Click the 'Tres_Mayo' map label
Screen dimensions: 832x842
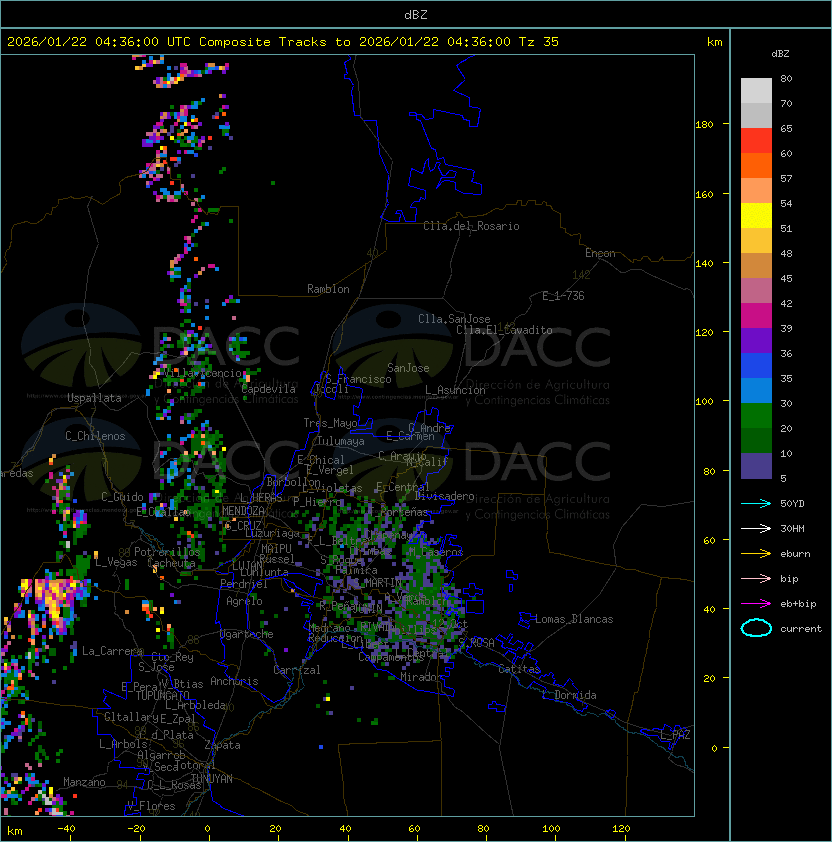330,423
